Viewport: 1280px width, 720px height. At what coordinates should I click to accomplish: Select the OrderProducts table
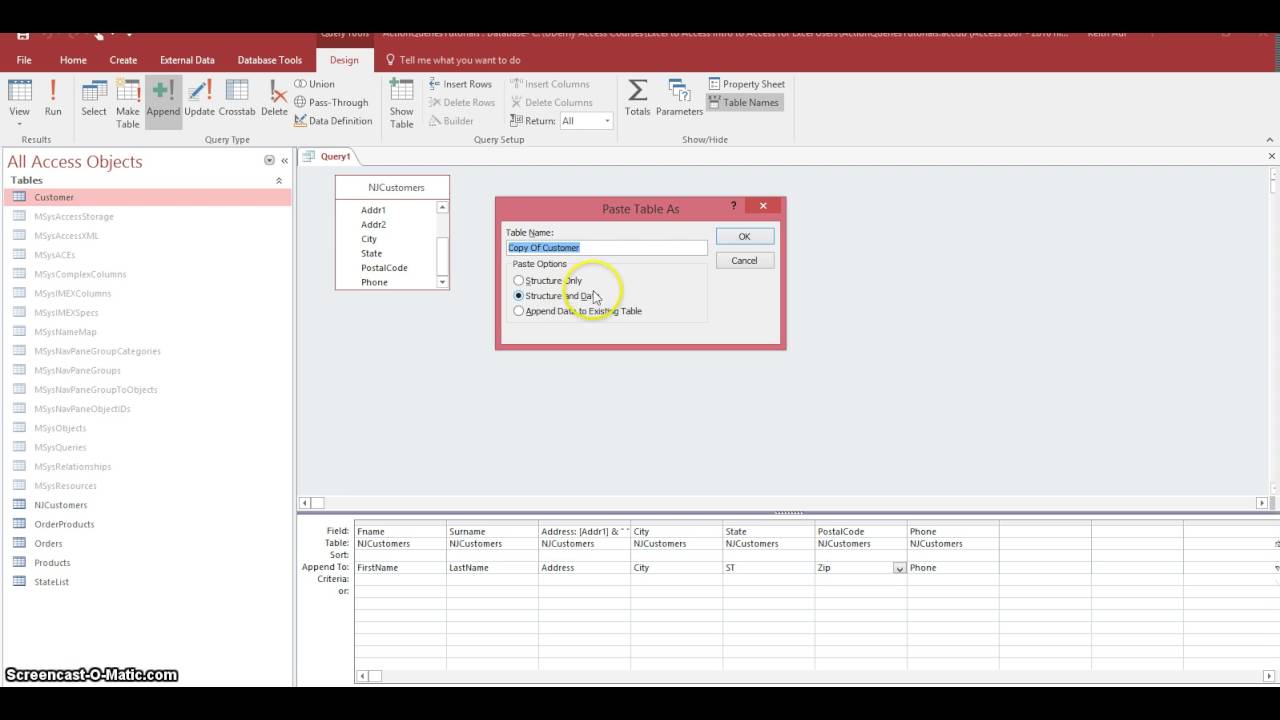(x=148, y=524)
